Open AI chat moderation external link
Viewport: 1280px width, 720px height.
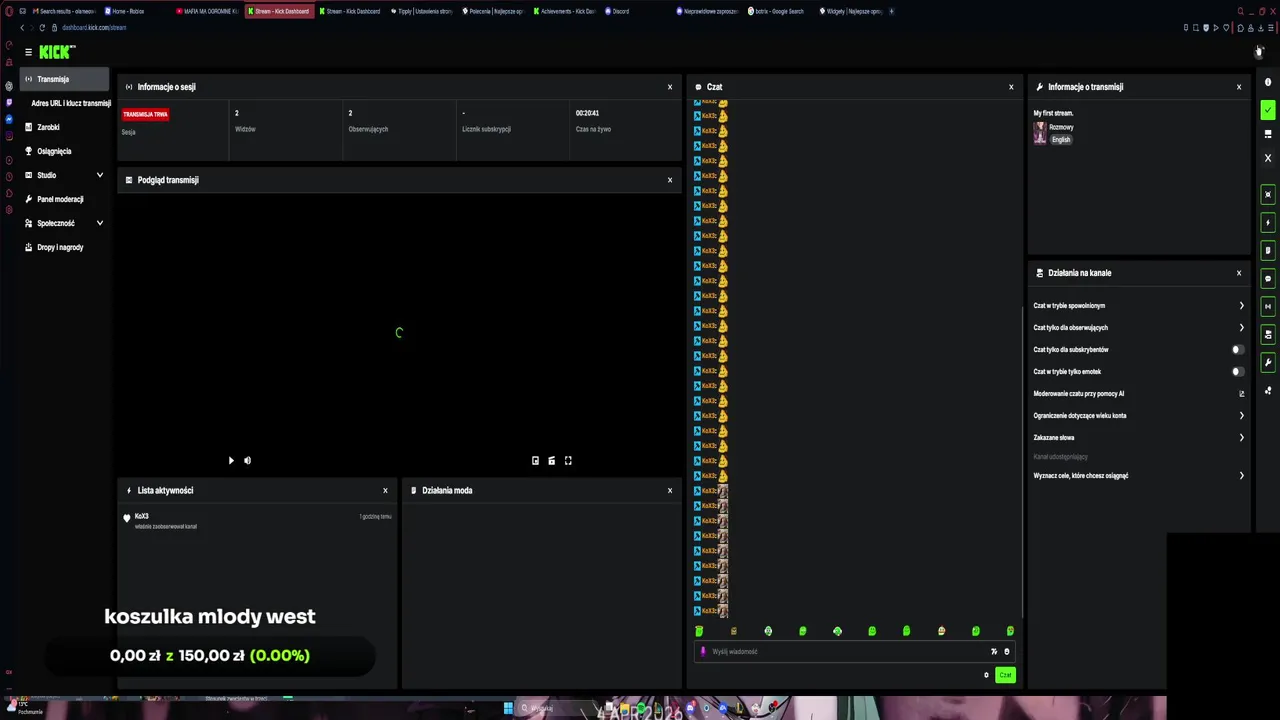pos(1242,394)
